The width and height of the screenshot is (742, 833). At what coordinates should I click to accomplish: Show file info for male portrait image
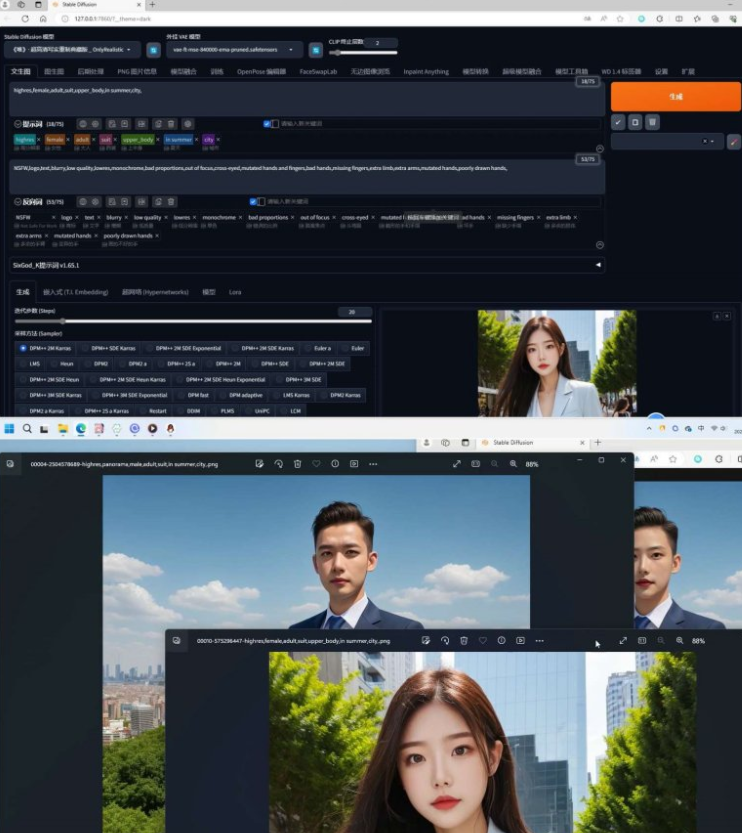[335, 464]
